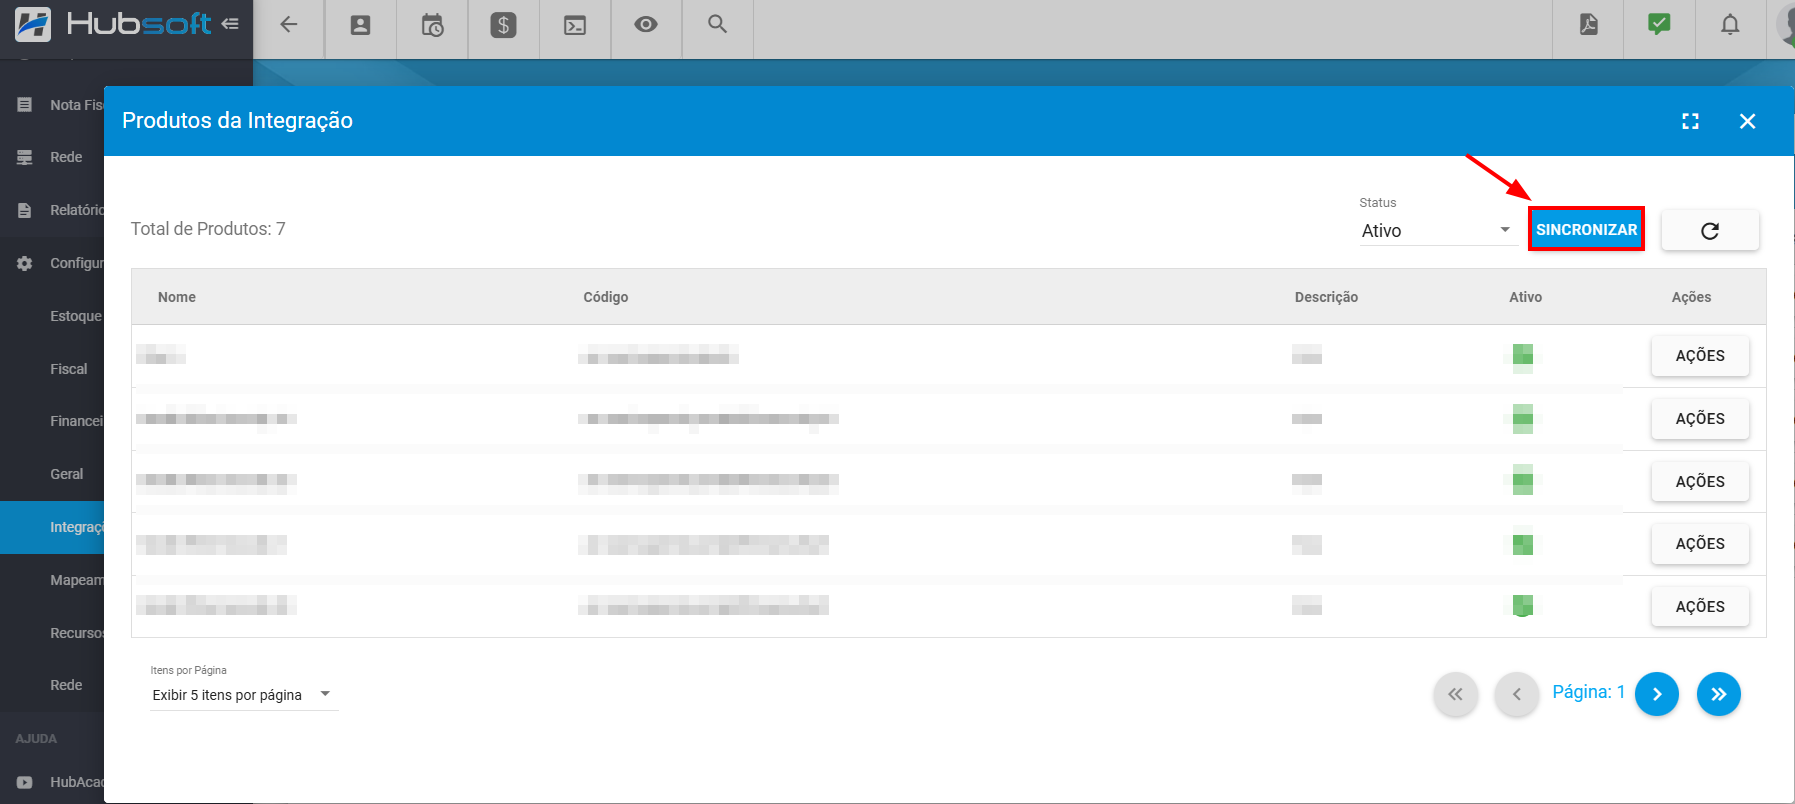The height and width of the screenshot is (804, 1795).
Task: Click the Hubsoft logo
Action: (x=113, y=23)
